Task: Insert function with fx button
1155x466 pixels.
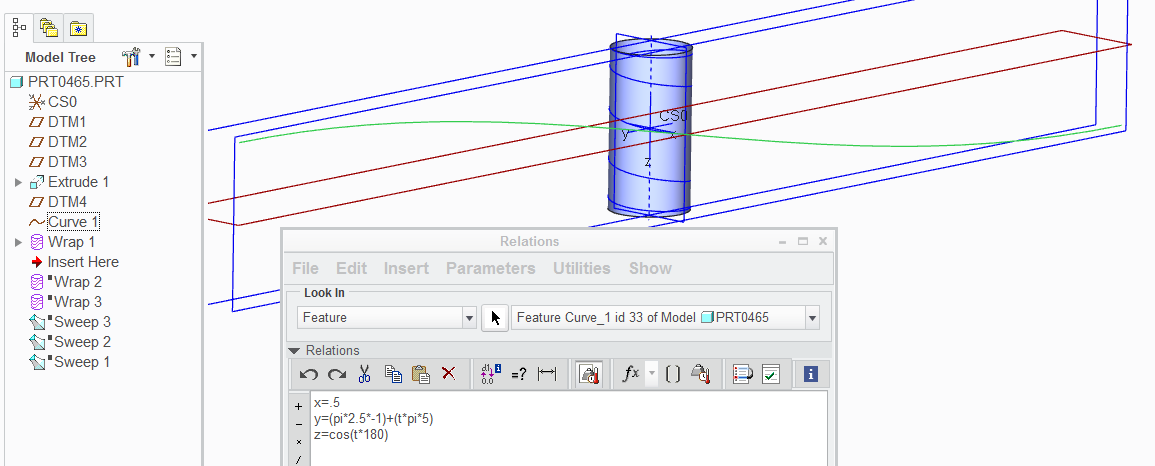Action: 631,374
